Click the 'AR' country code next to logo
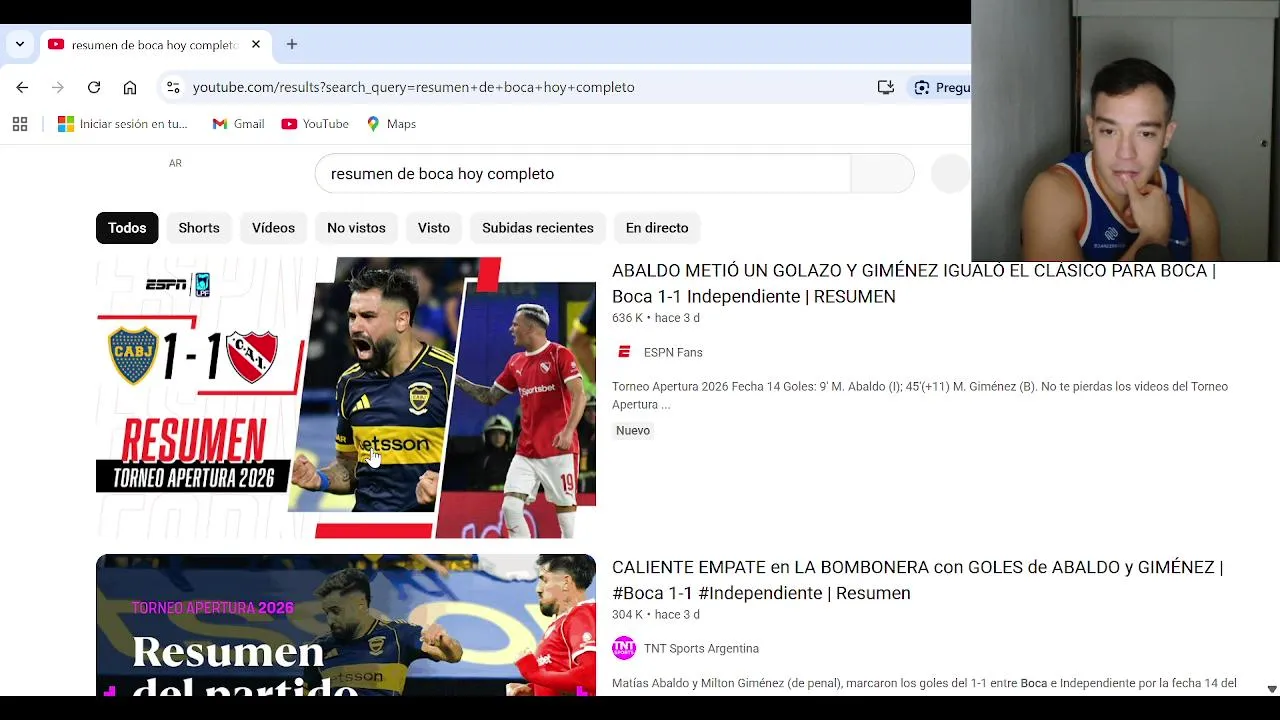Viewport: 1280px width, 720px height. pyautogui.click(x=175, y=163)
